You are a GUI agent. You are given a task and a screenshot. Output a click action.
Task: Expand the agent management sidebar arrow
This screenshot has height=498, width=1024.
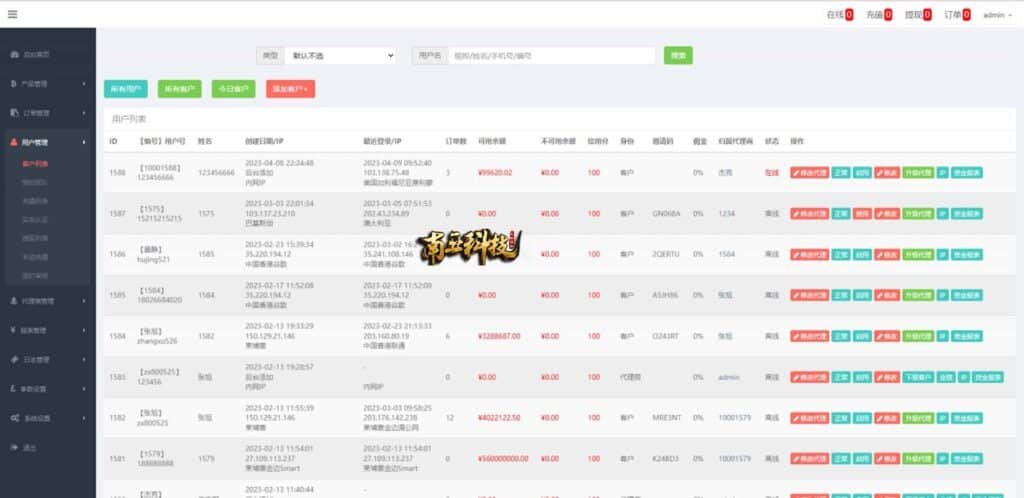click(x=84, y=301)
